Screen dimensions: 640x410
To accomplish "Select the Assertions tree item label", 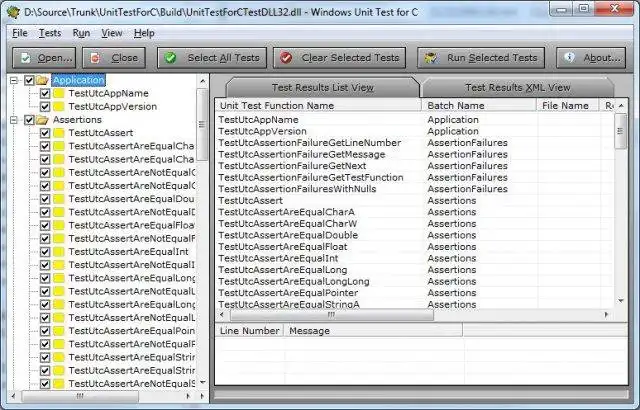I will [77, 120].
